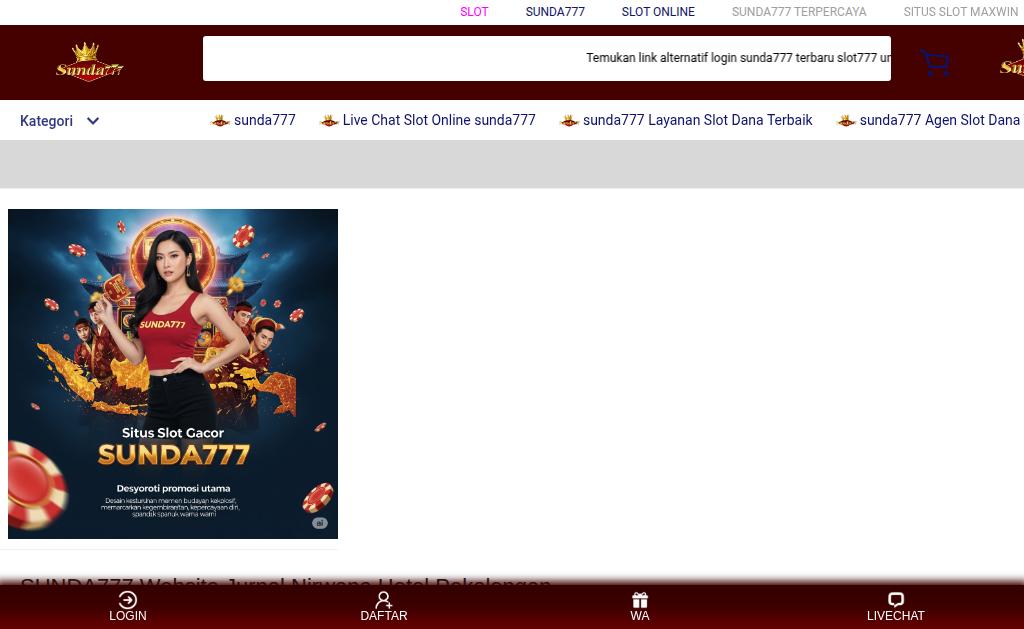Start LIVECHAT via speech bubble icon
1024x629 pixels.
(x=895, y=600)
